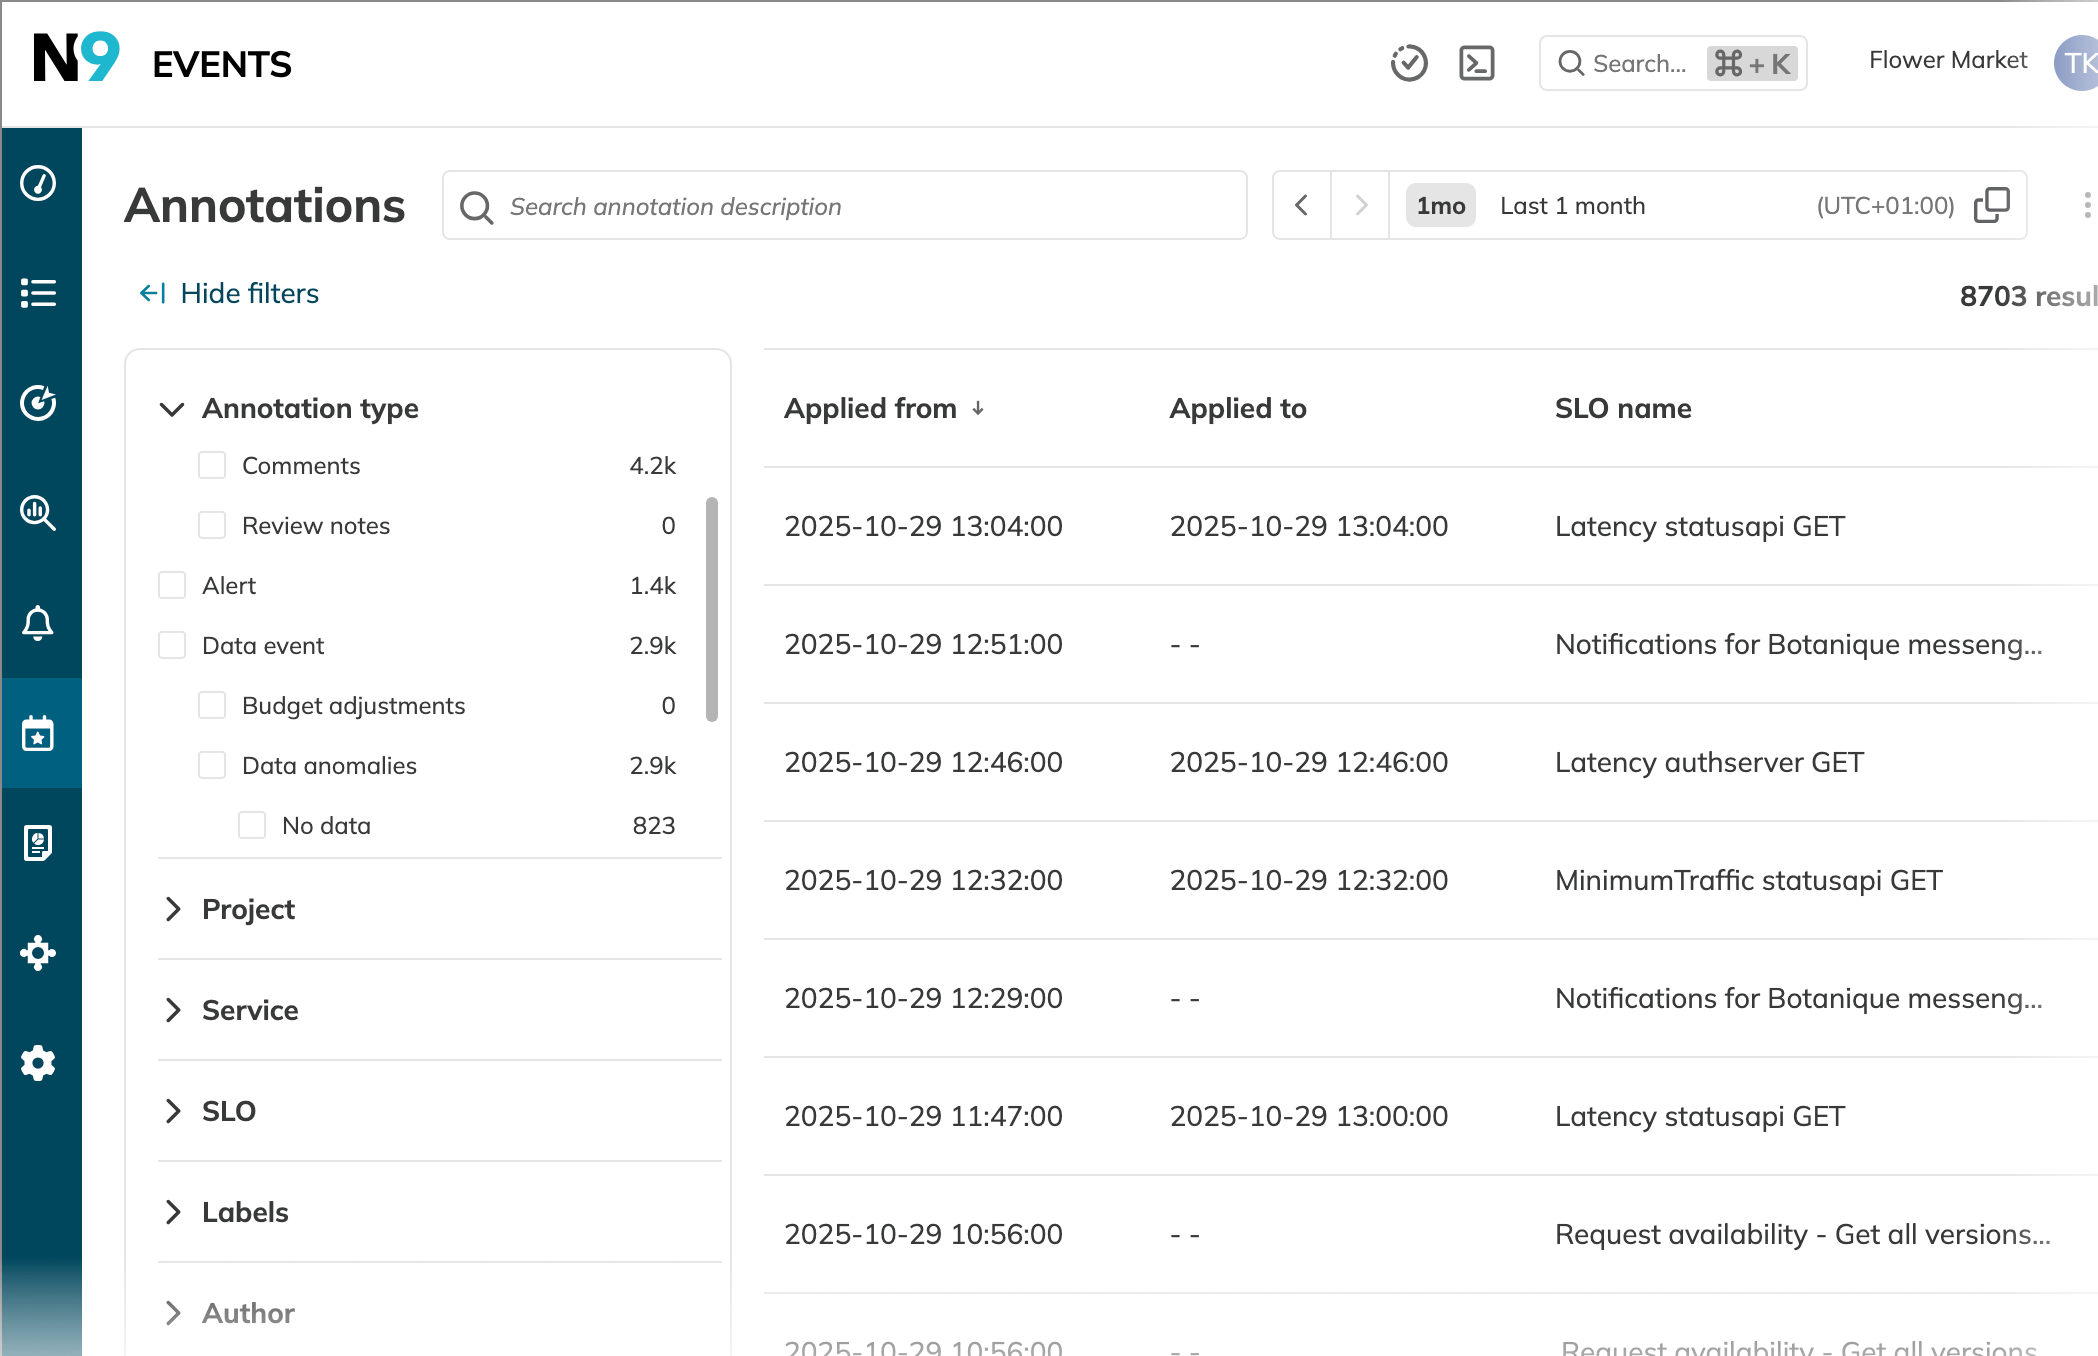The height and width of the screenshot is (1356, 2098).
Task: Expand the Author filter section
Action: (x=172, y=1312)
